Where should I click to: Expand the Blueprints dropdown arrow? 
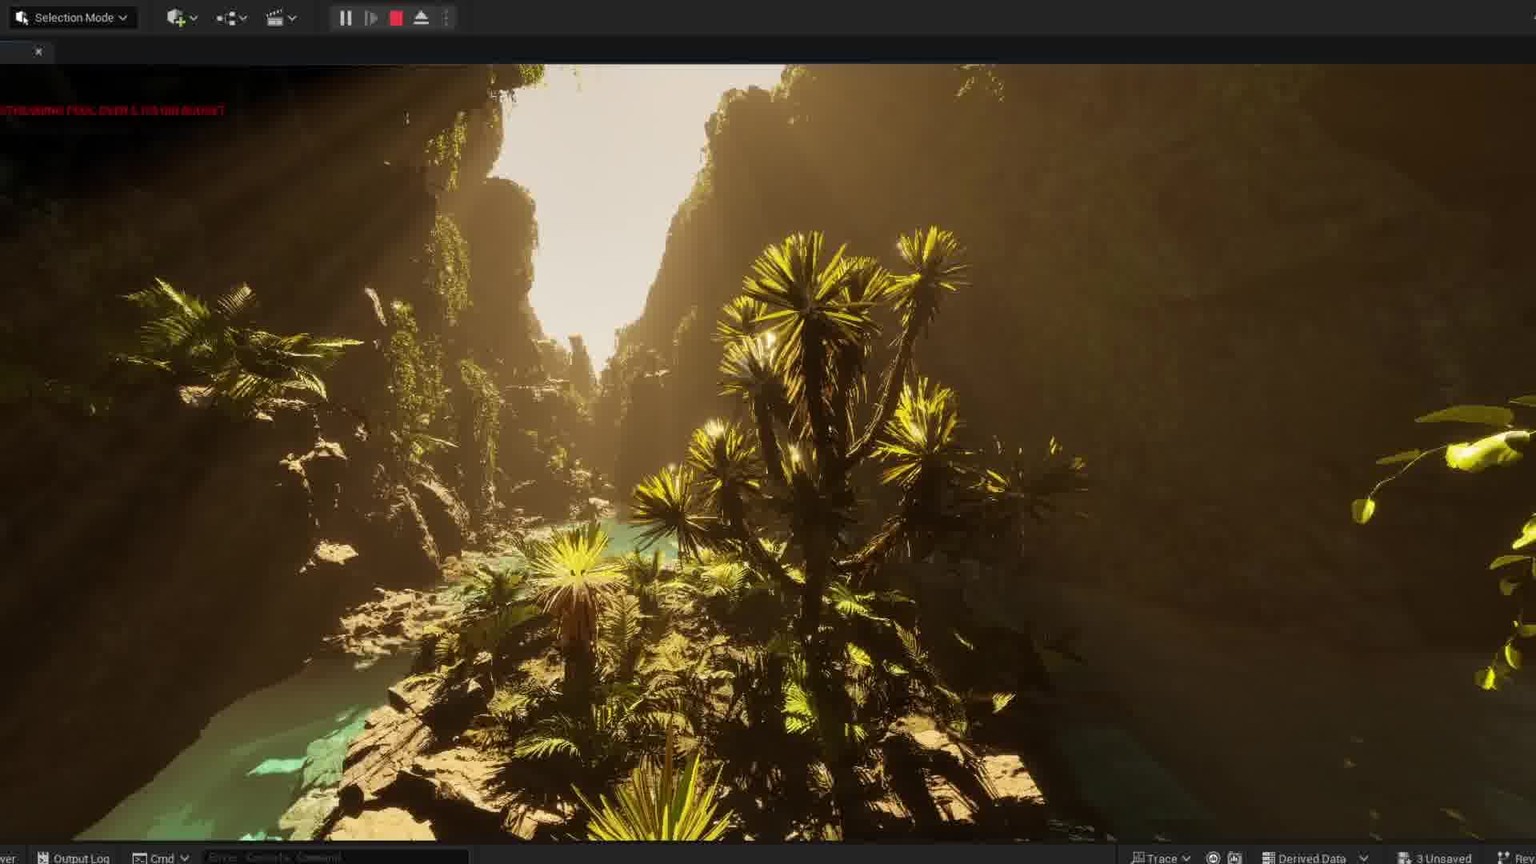(243, 18)
